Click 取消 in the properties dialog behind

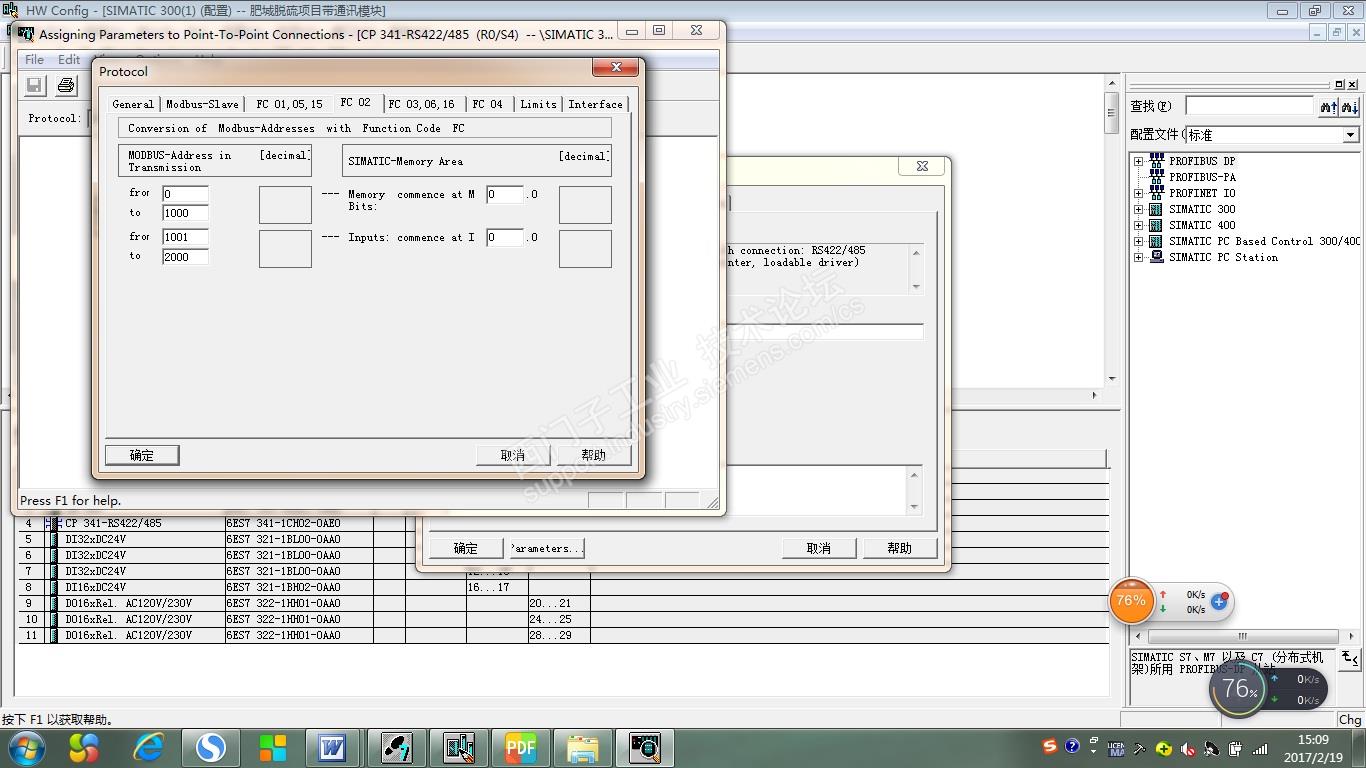819,548
